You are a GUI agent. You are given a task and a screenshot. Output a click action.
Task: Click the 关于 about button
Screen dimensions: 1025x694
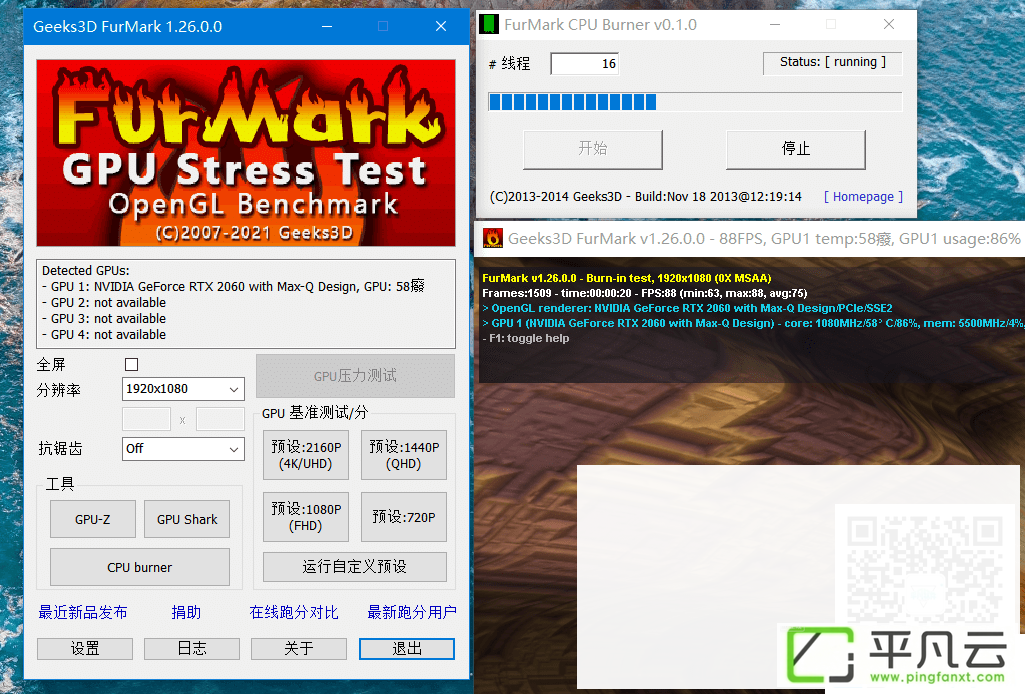point(299,648)
